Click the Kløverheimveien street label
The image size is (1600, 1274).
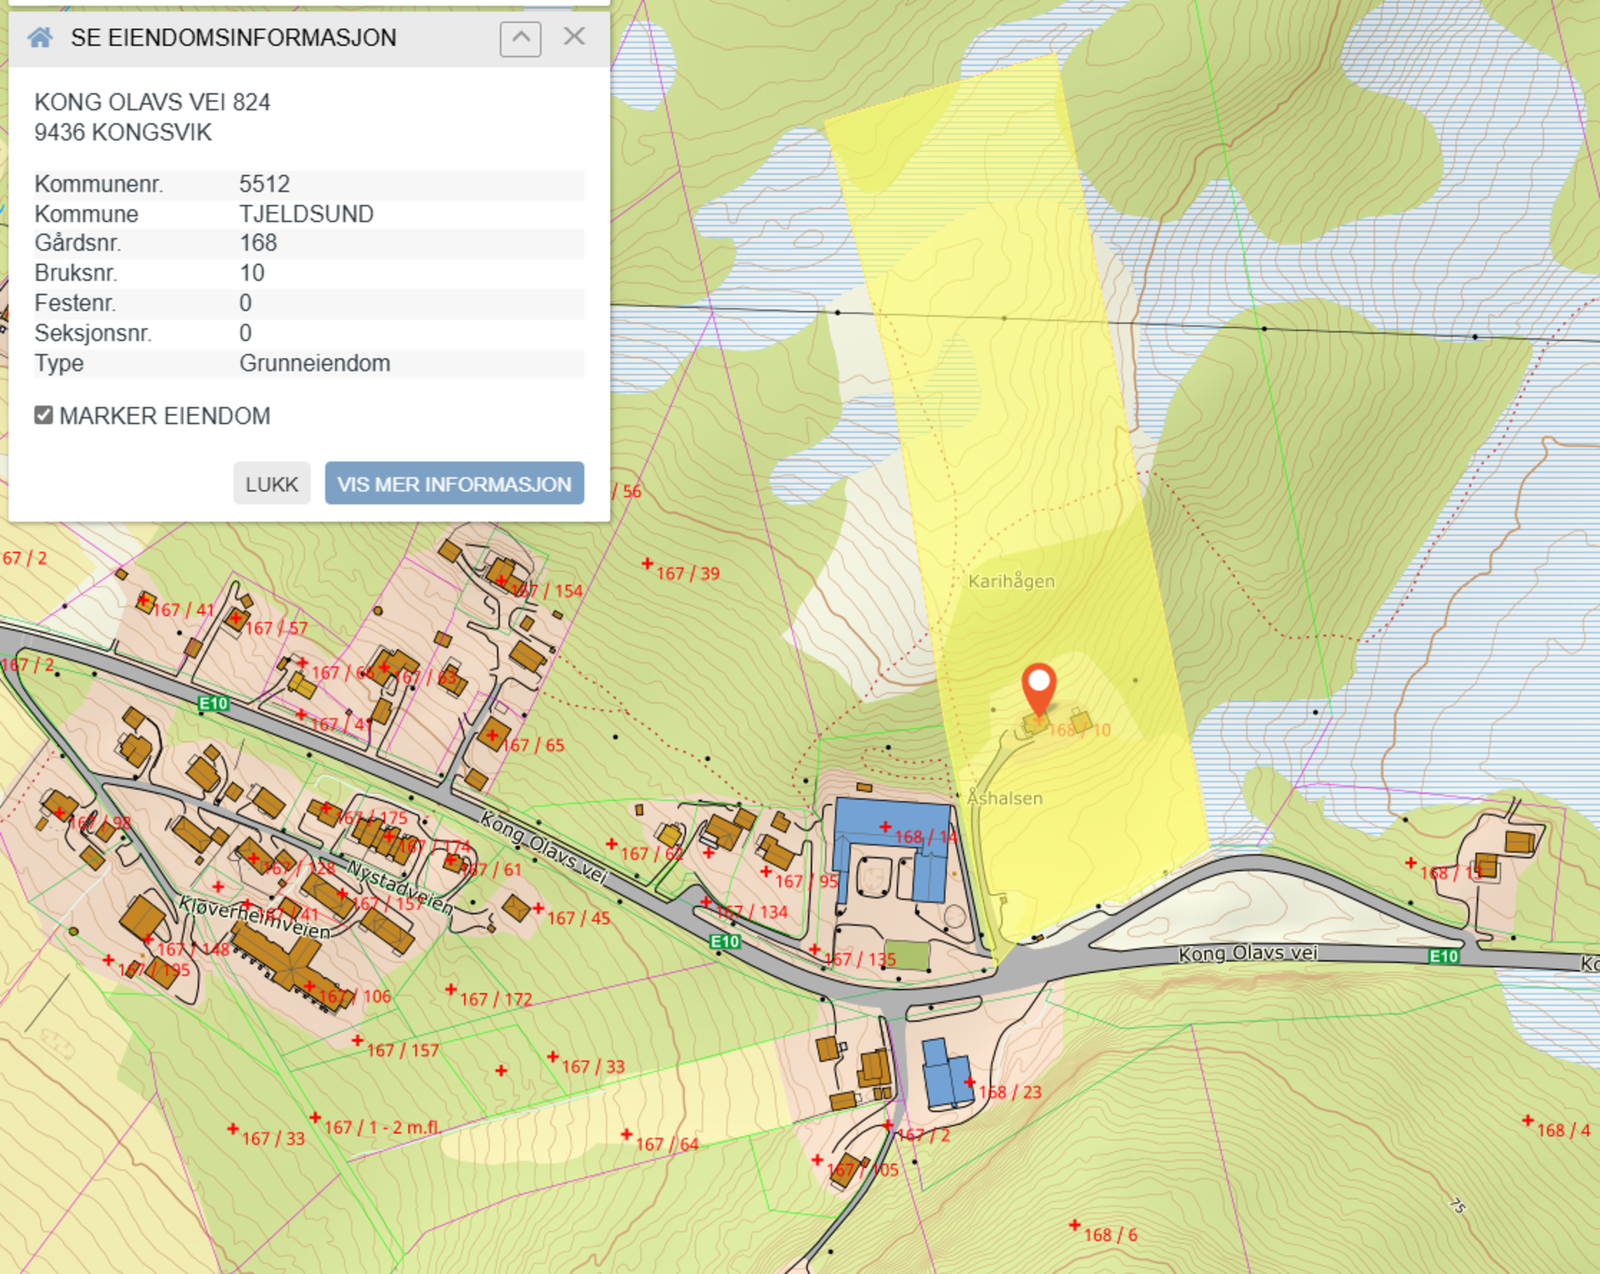254,917
